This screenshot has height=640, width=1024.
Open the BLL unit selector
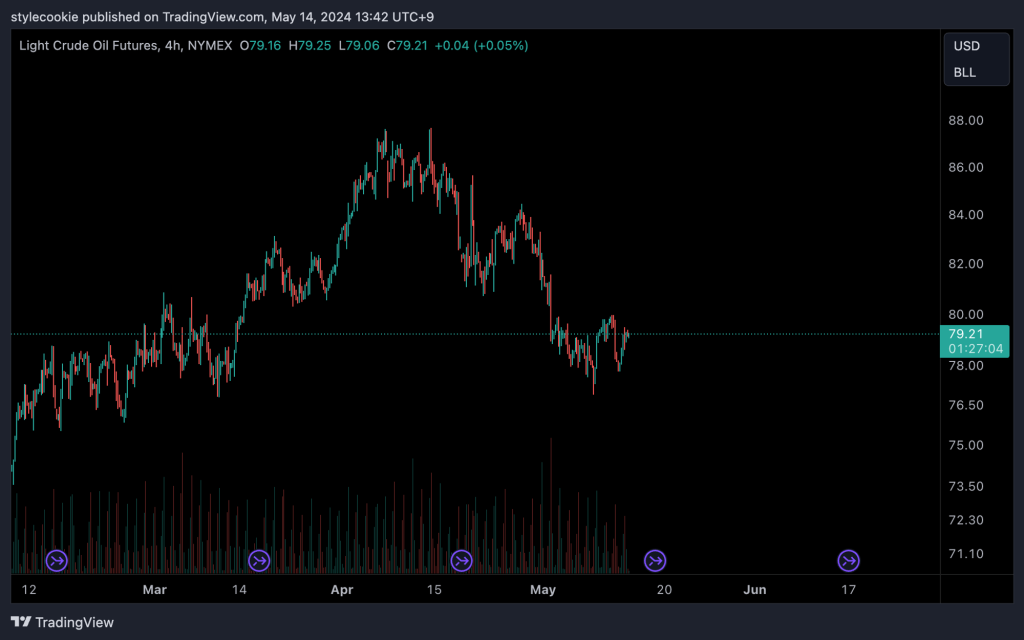(x=965, y=72)
